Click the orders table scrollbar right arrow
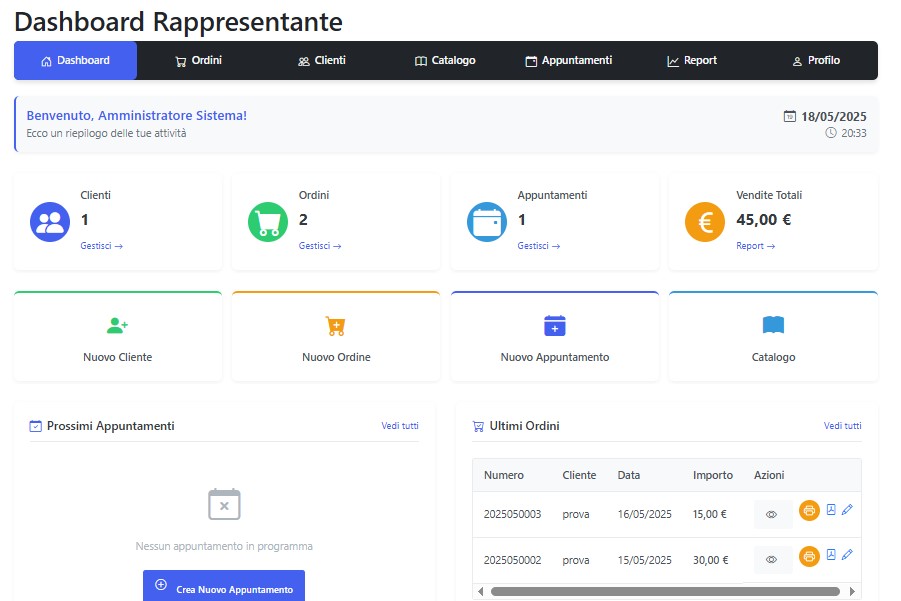This screenshot has width=901, height=601. [x=853, y=591]
